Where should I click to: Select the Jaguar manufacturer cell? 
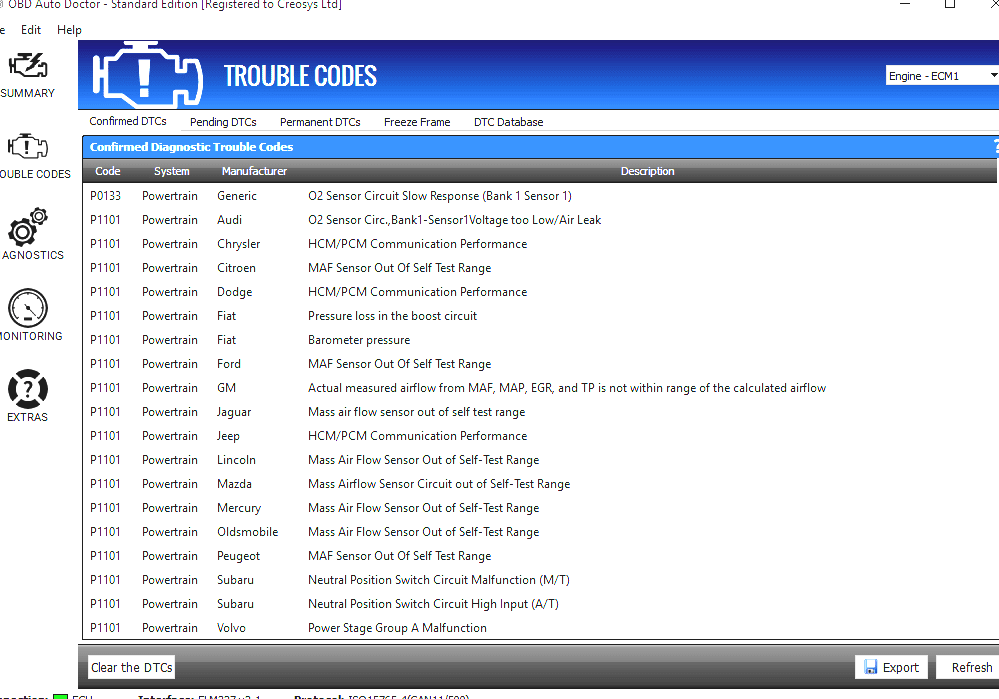(x=234, y=412)
